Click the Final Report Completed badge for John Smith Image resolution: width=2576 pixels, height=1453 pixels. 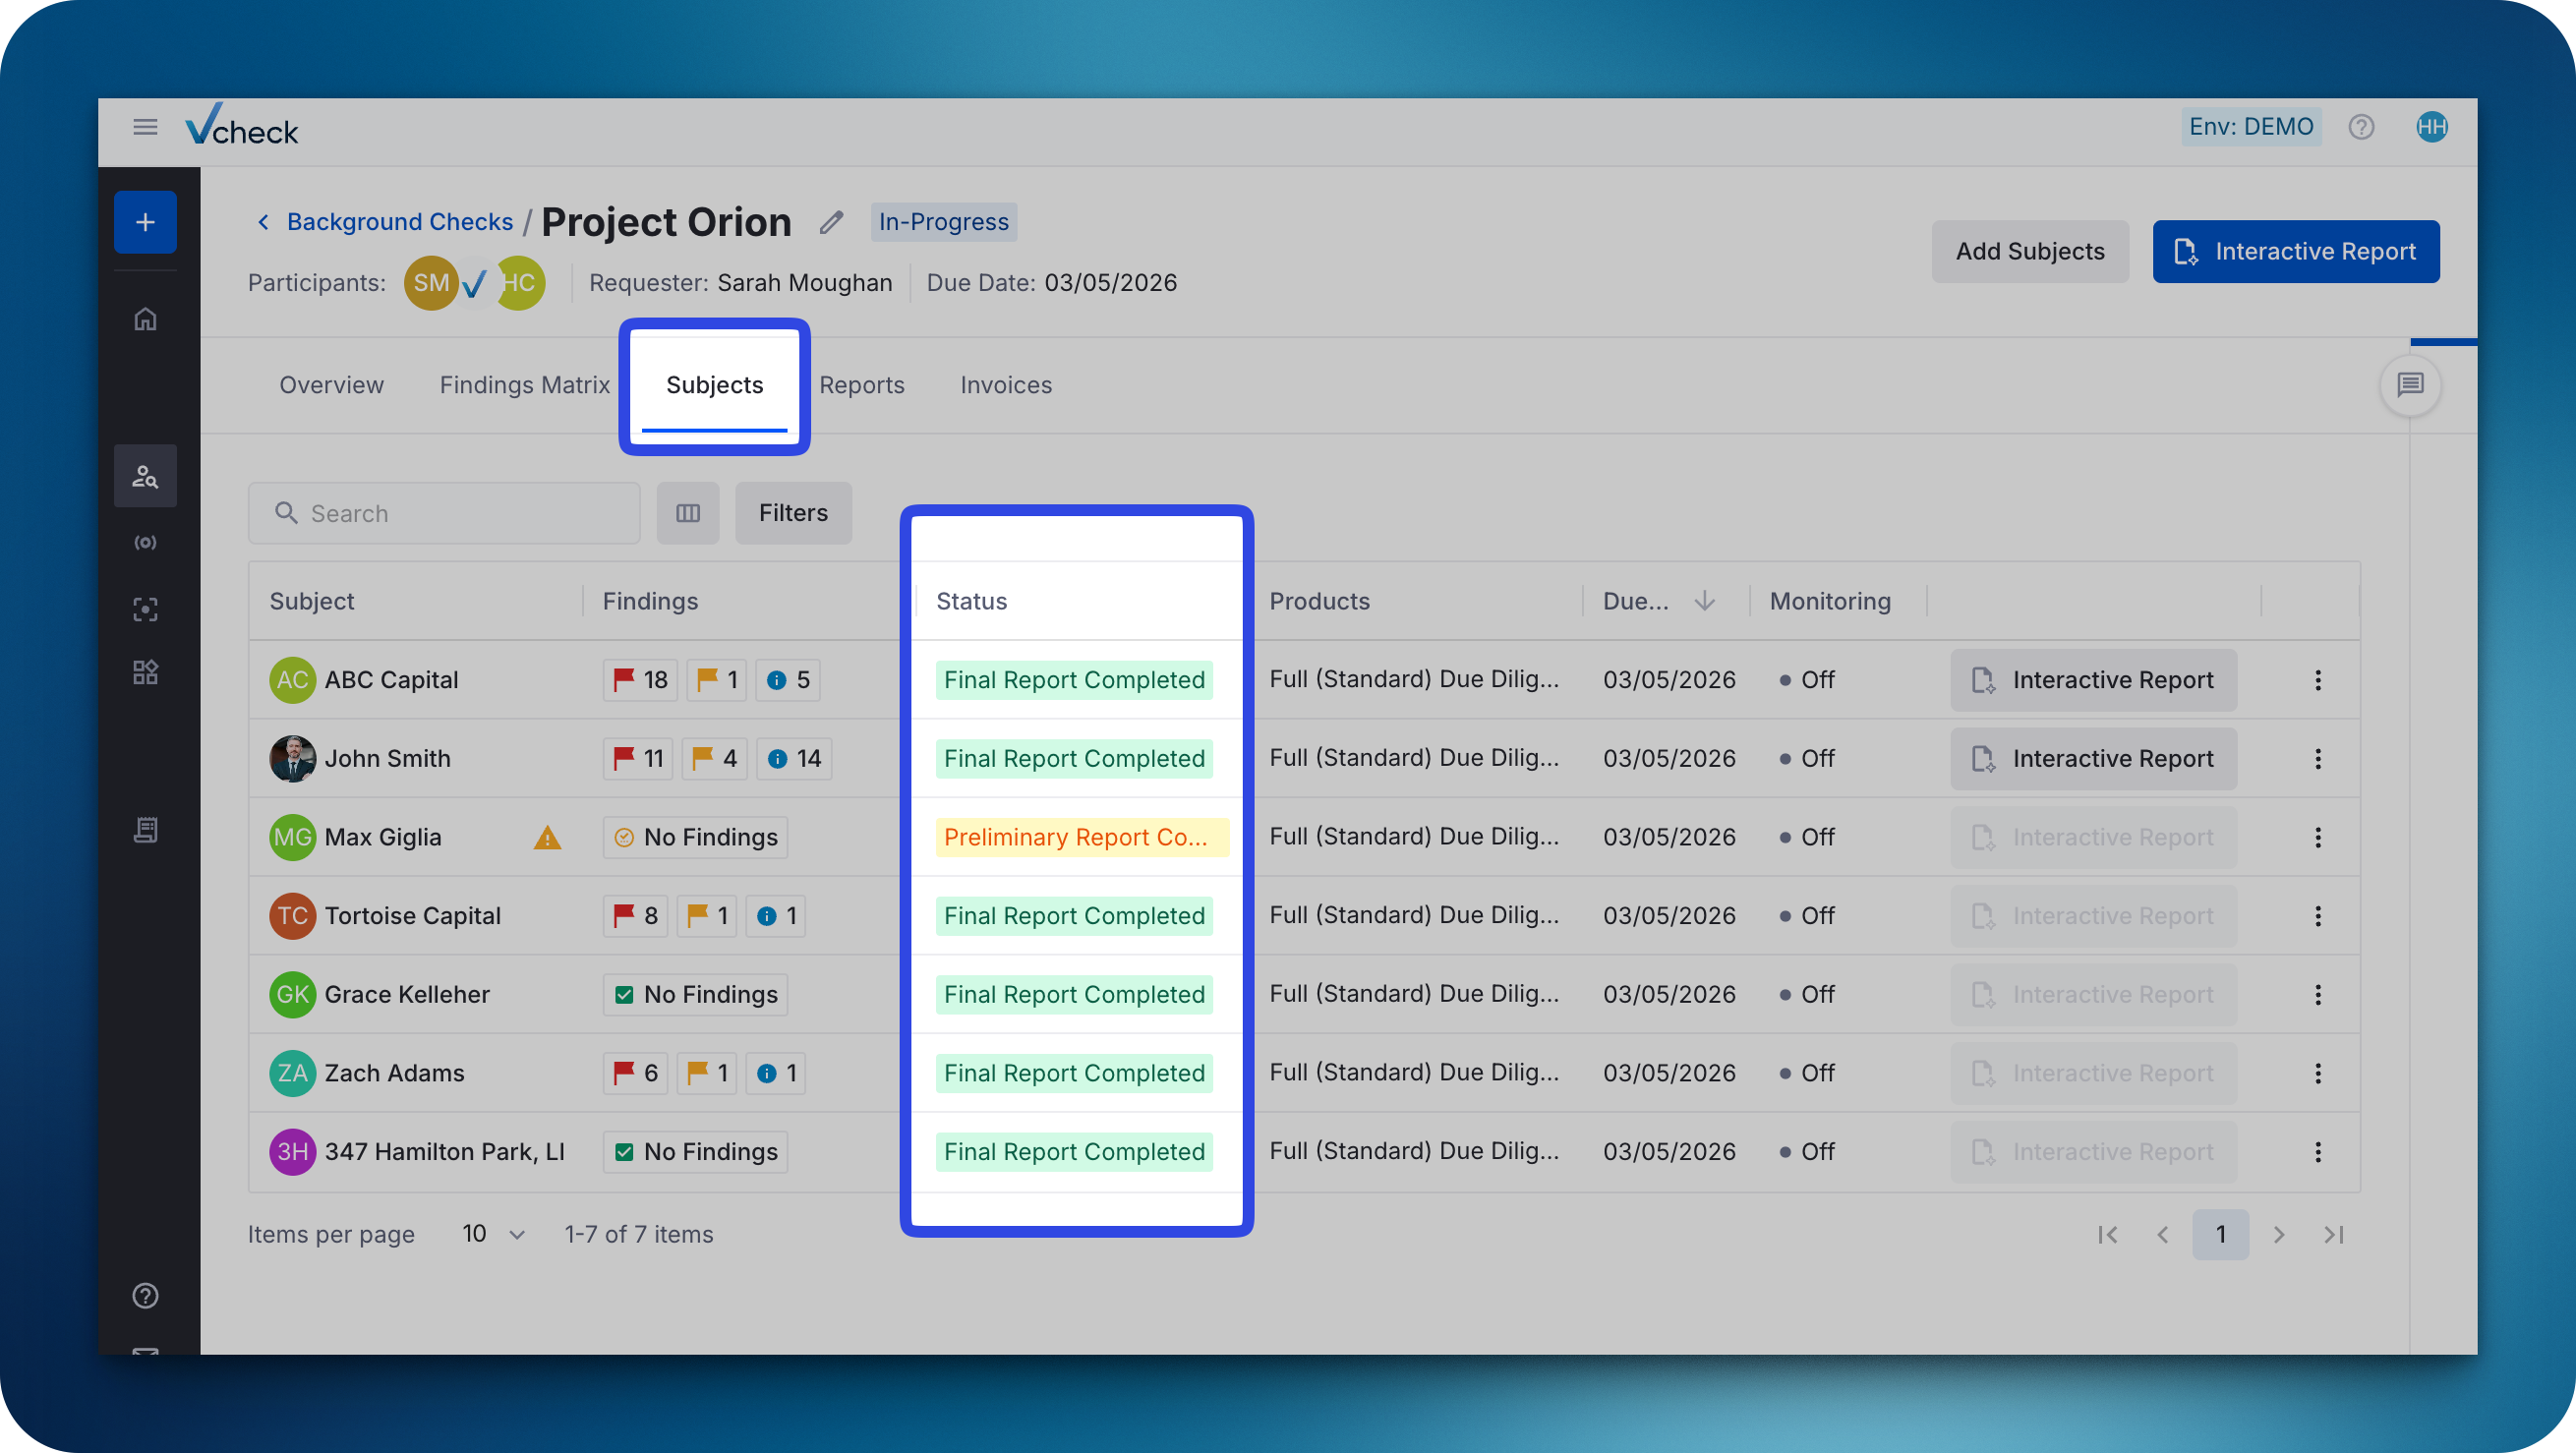1074,759
